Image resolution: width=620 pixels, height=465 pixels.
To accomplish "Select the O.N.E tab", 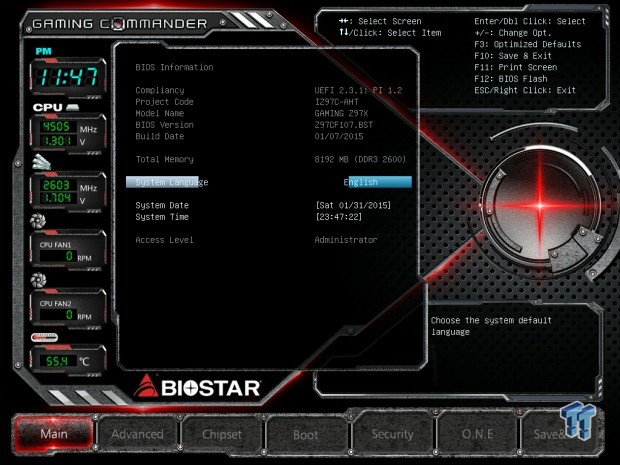I will click(477, 434).
